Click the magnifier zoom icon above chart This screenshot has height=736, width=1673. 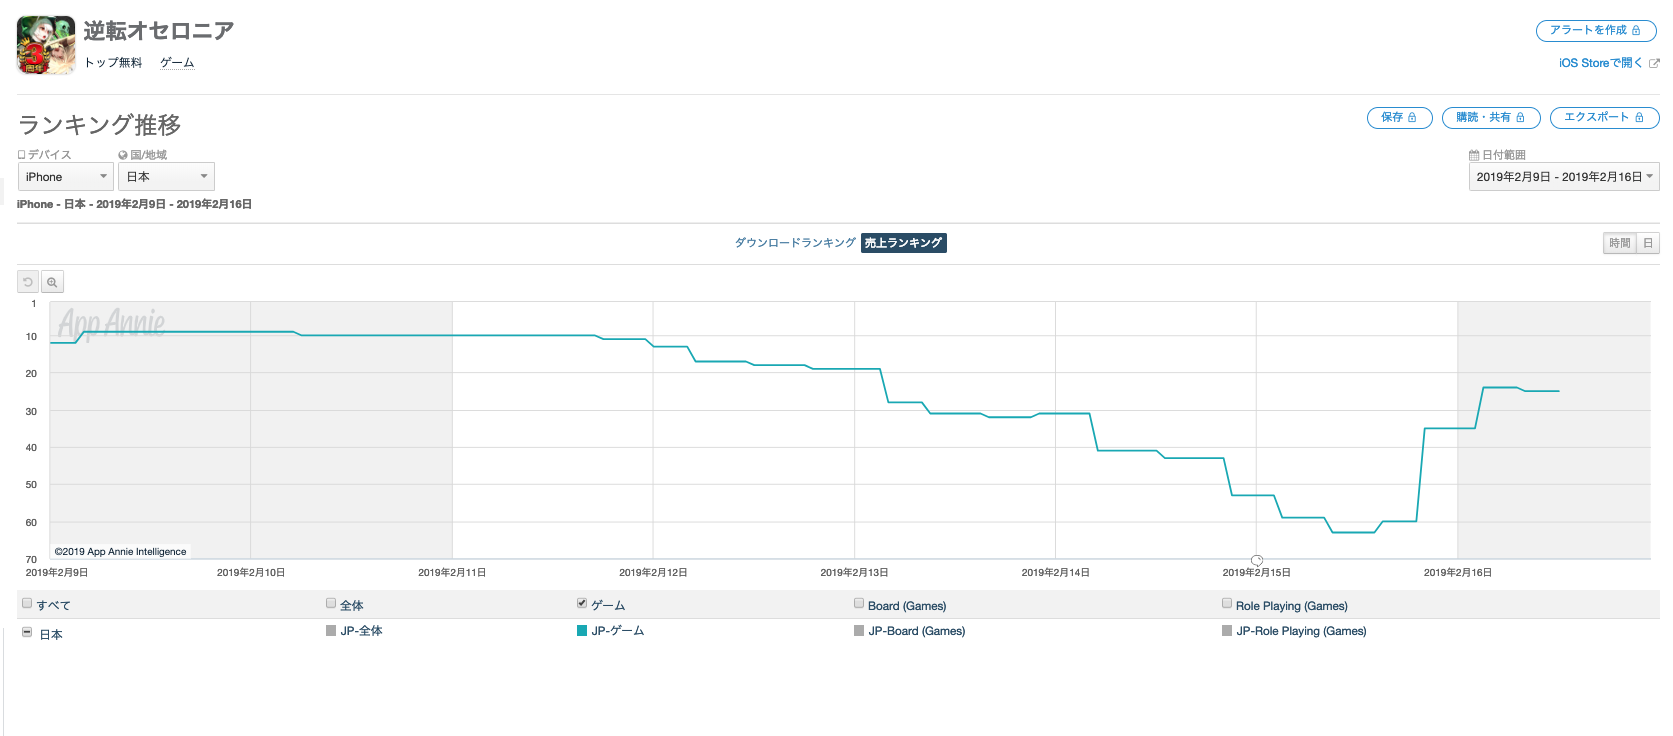(x=52, y=282)
